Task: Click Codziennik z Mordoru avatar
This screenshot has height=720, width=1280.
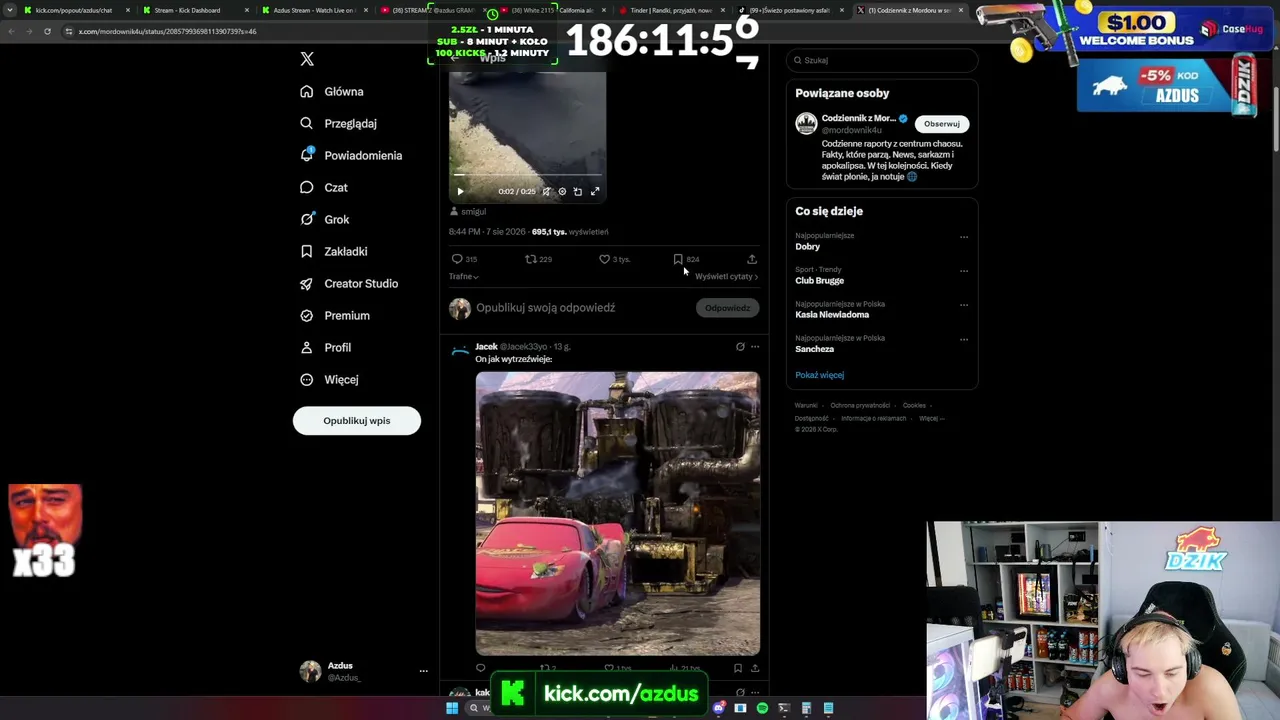Action: [806, 124]
